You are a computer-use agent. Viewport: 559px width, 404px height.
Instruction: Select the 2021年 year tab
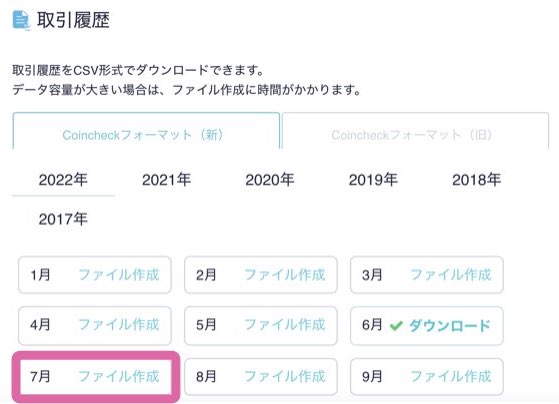[166, 180]
